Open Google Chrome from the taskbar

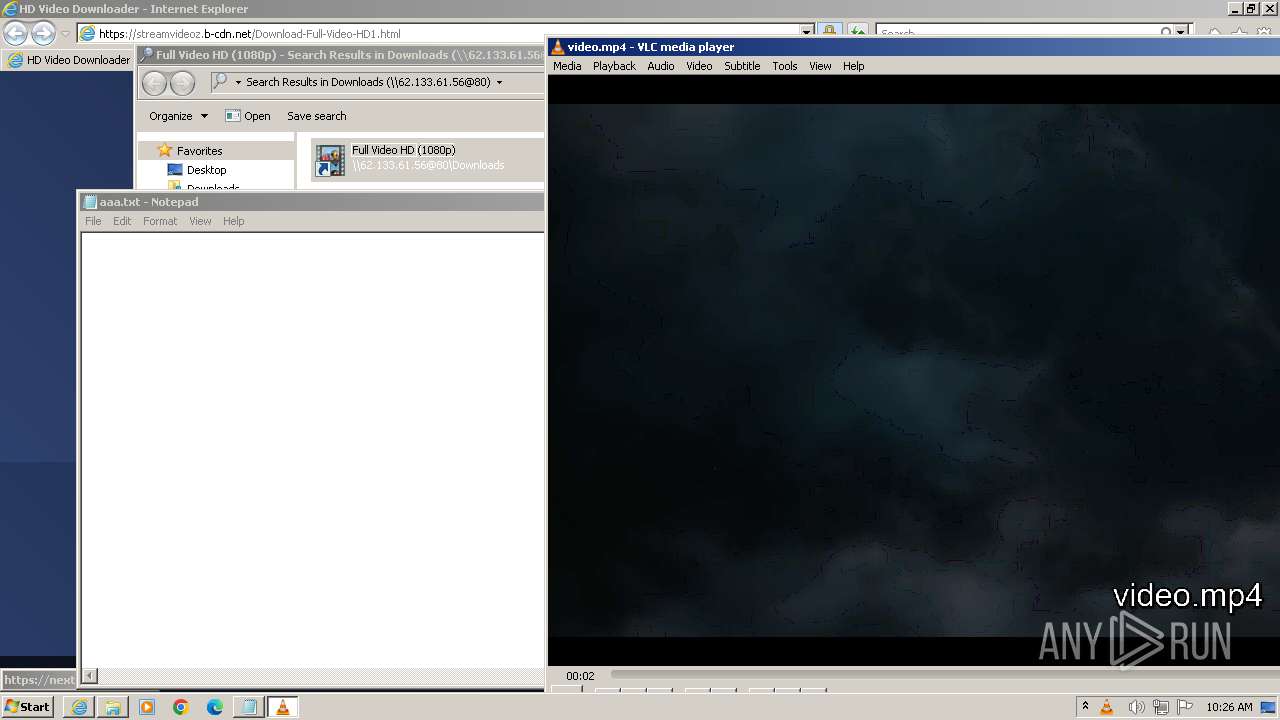pos(181,707)
